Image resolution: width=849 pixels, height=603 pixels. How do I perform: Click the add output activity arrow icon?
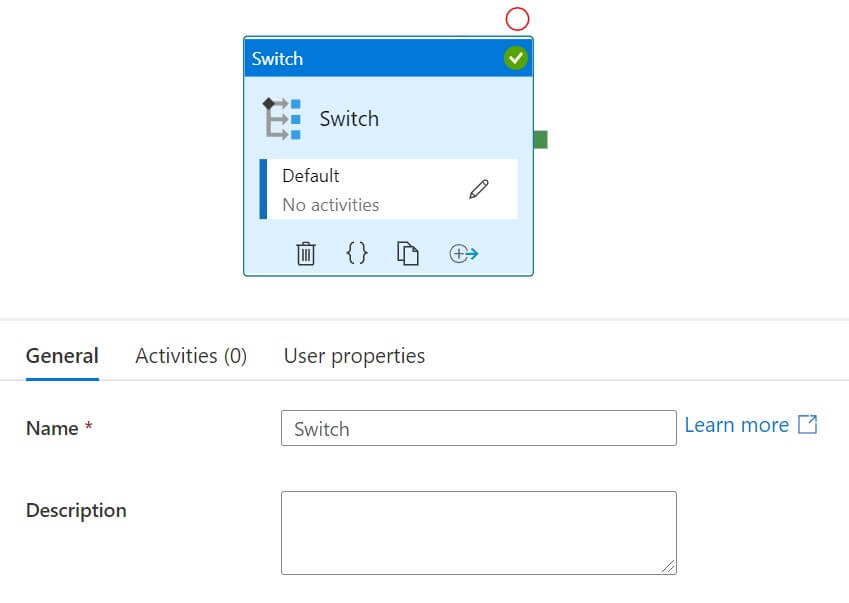click(464, 254)
